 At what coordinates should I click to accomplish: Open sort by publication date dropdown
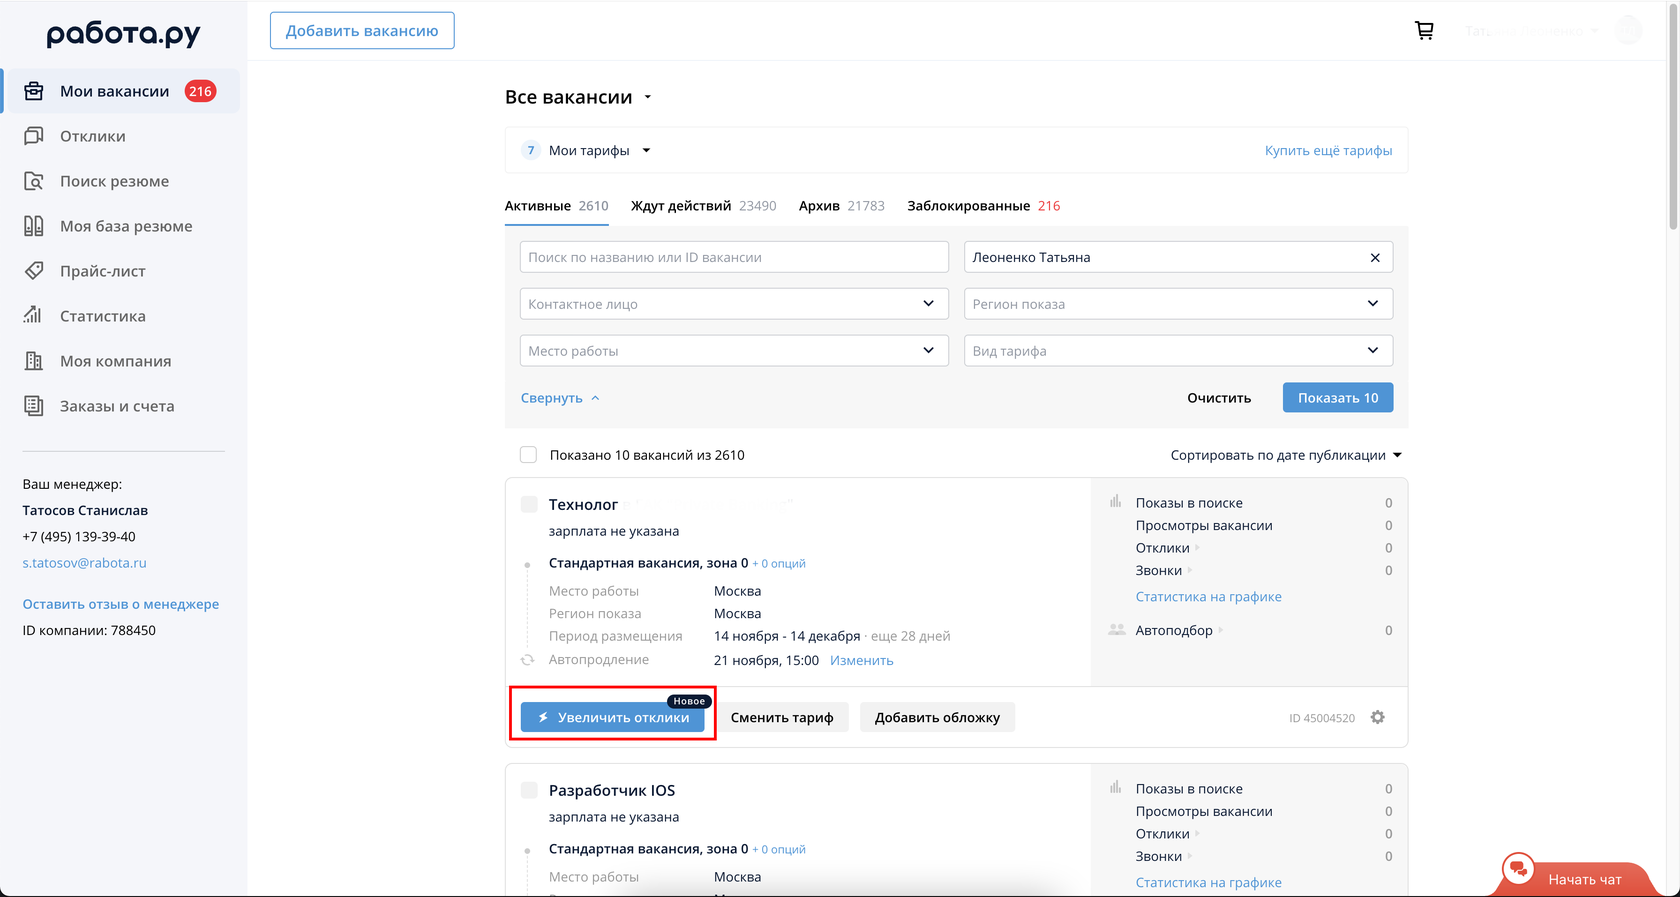click(x=1286, y=455)
